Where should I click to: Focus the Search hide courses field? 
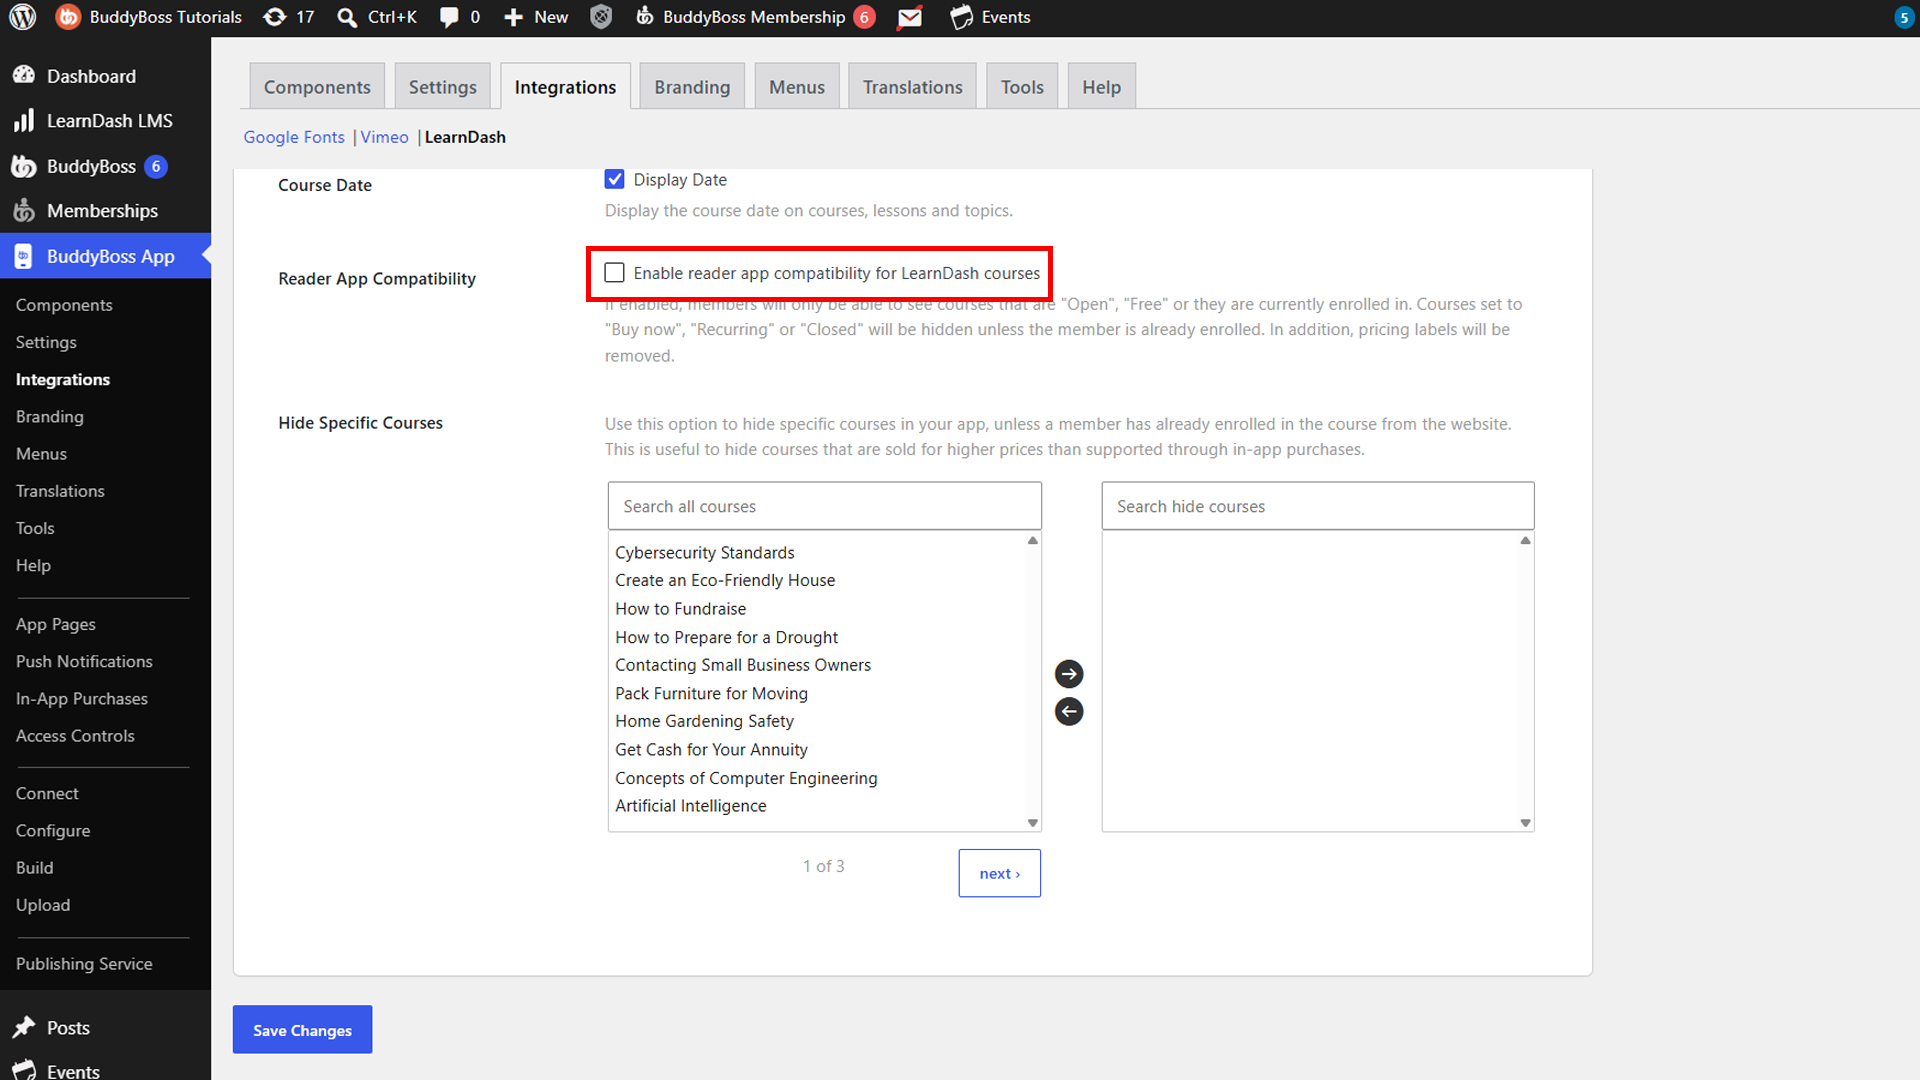[x=1317, y=506]
